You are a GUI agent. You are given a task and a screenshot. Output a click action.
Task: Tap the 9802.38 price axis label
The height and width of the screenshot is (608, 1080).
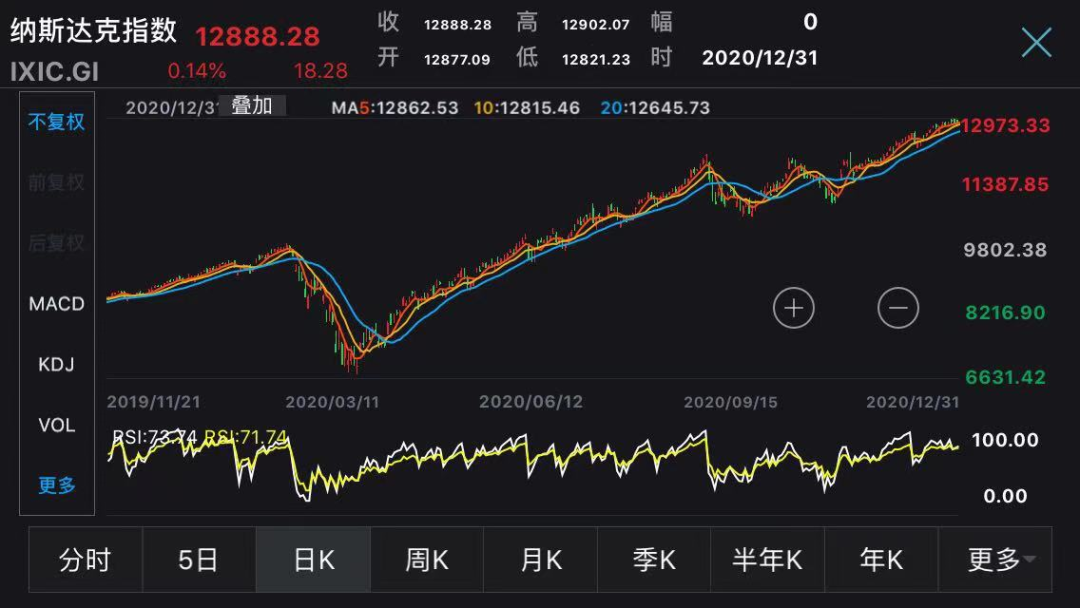(1006, 250)
